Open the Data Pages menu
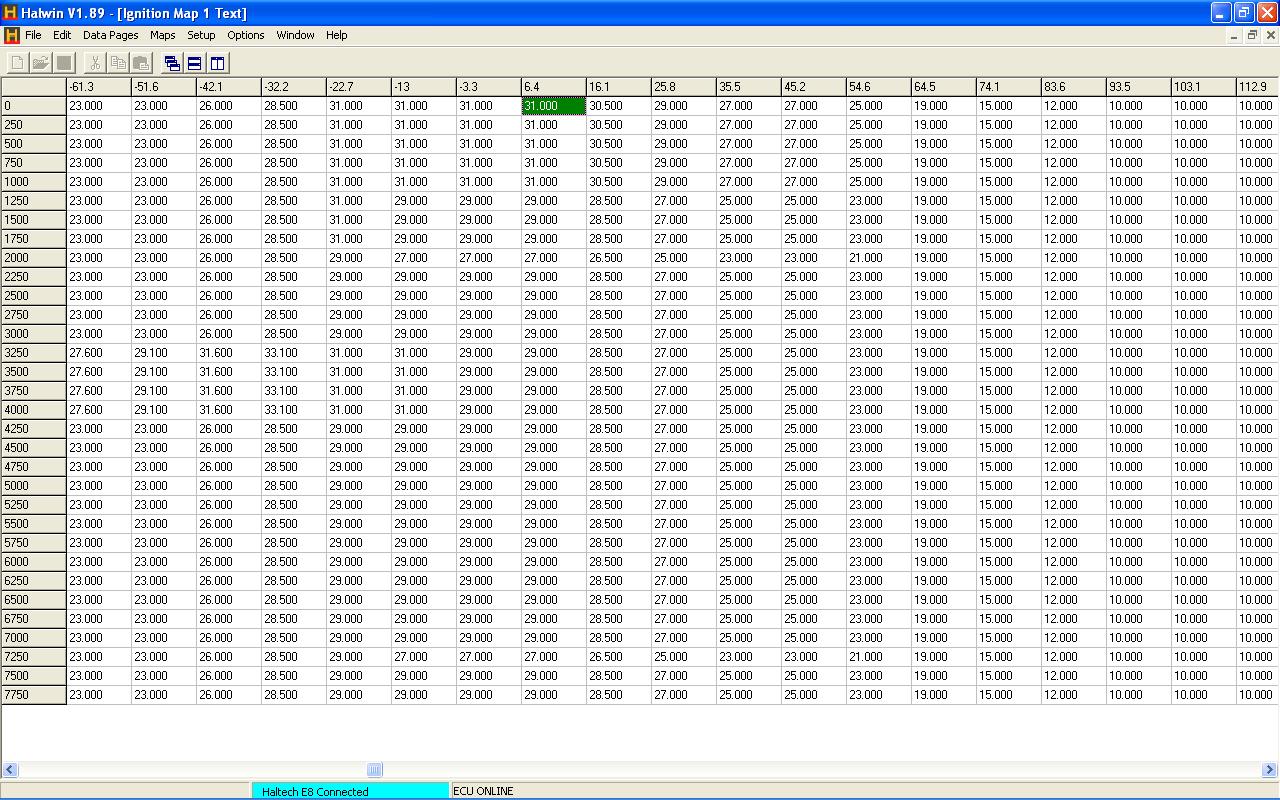1280x800 pixels. (x=111, y=35)
